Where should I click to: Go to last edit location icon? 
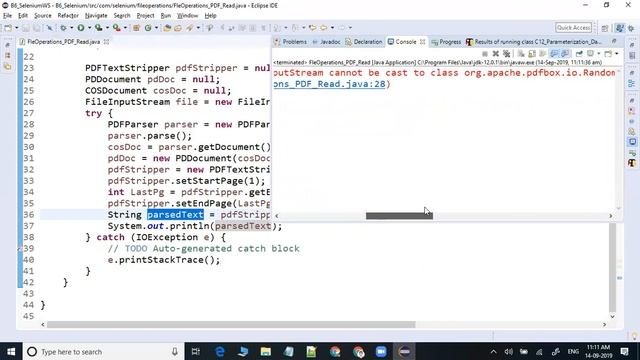pyautogui.click(x=312, y=28)
